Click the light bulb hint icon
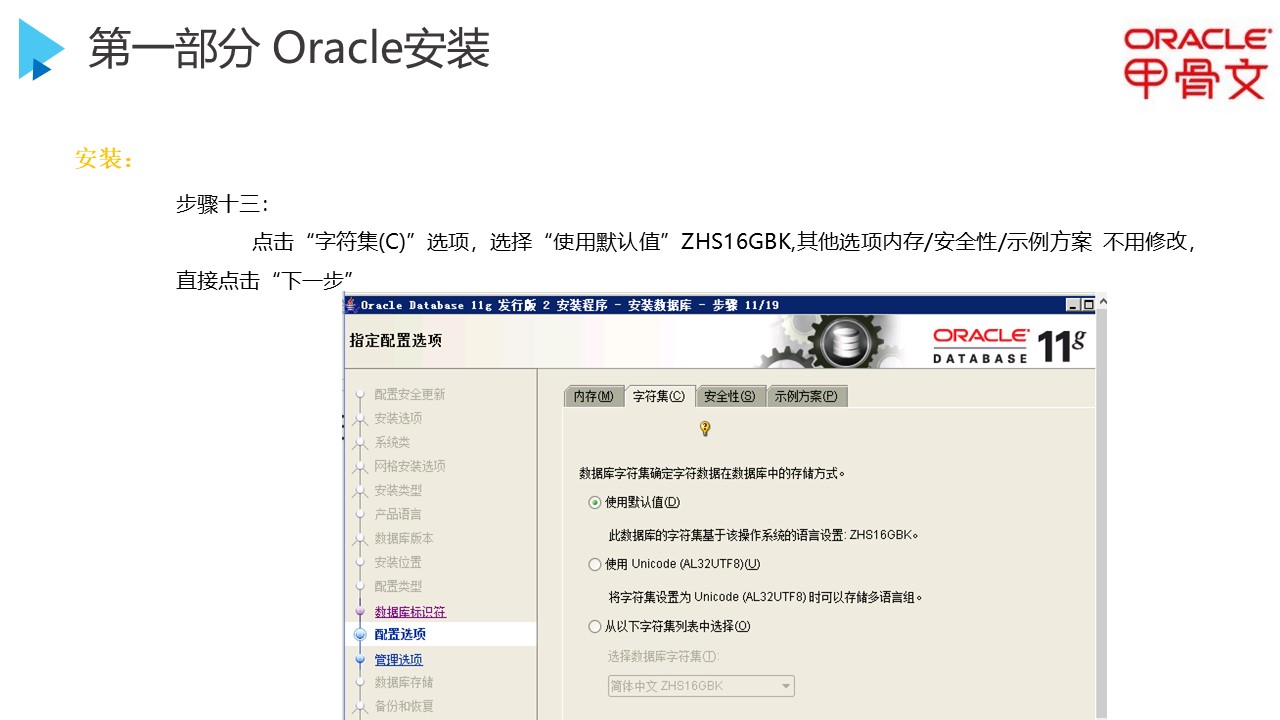The image size is (1280, 720). click(x=705, y=428)
